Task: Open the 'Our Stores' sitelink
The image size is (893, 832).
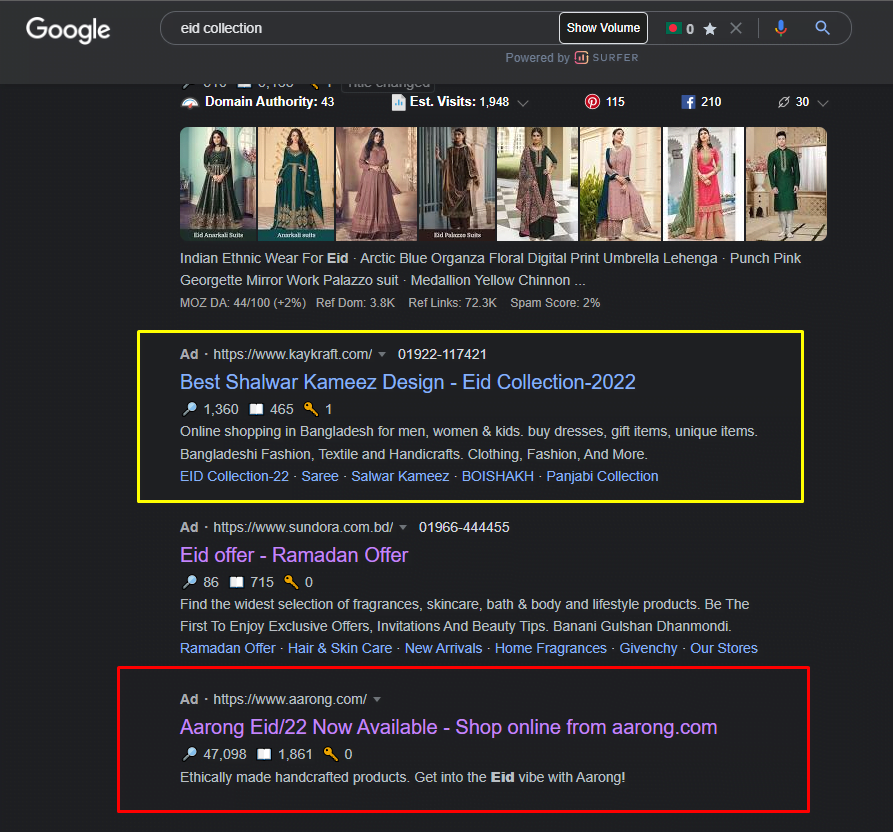Action: 724,648
